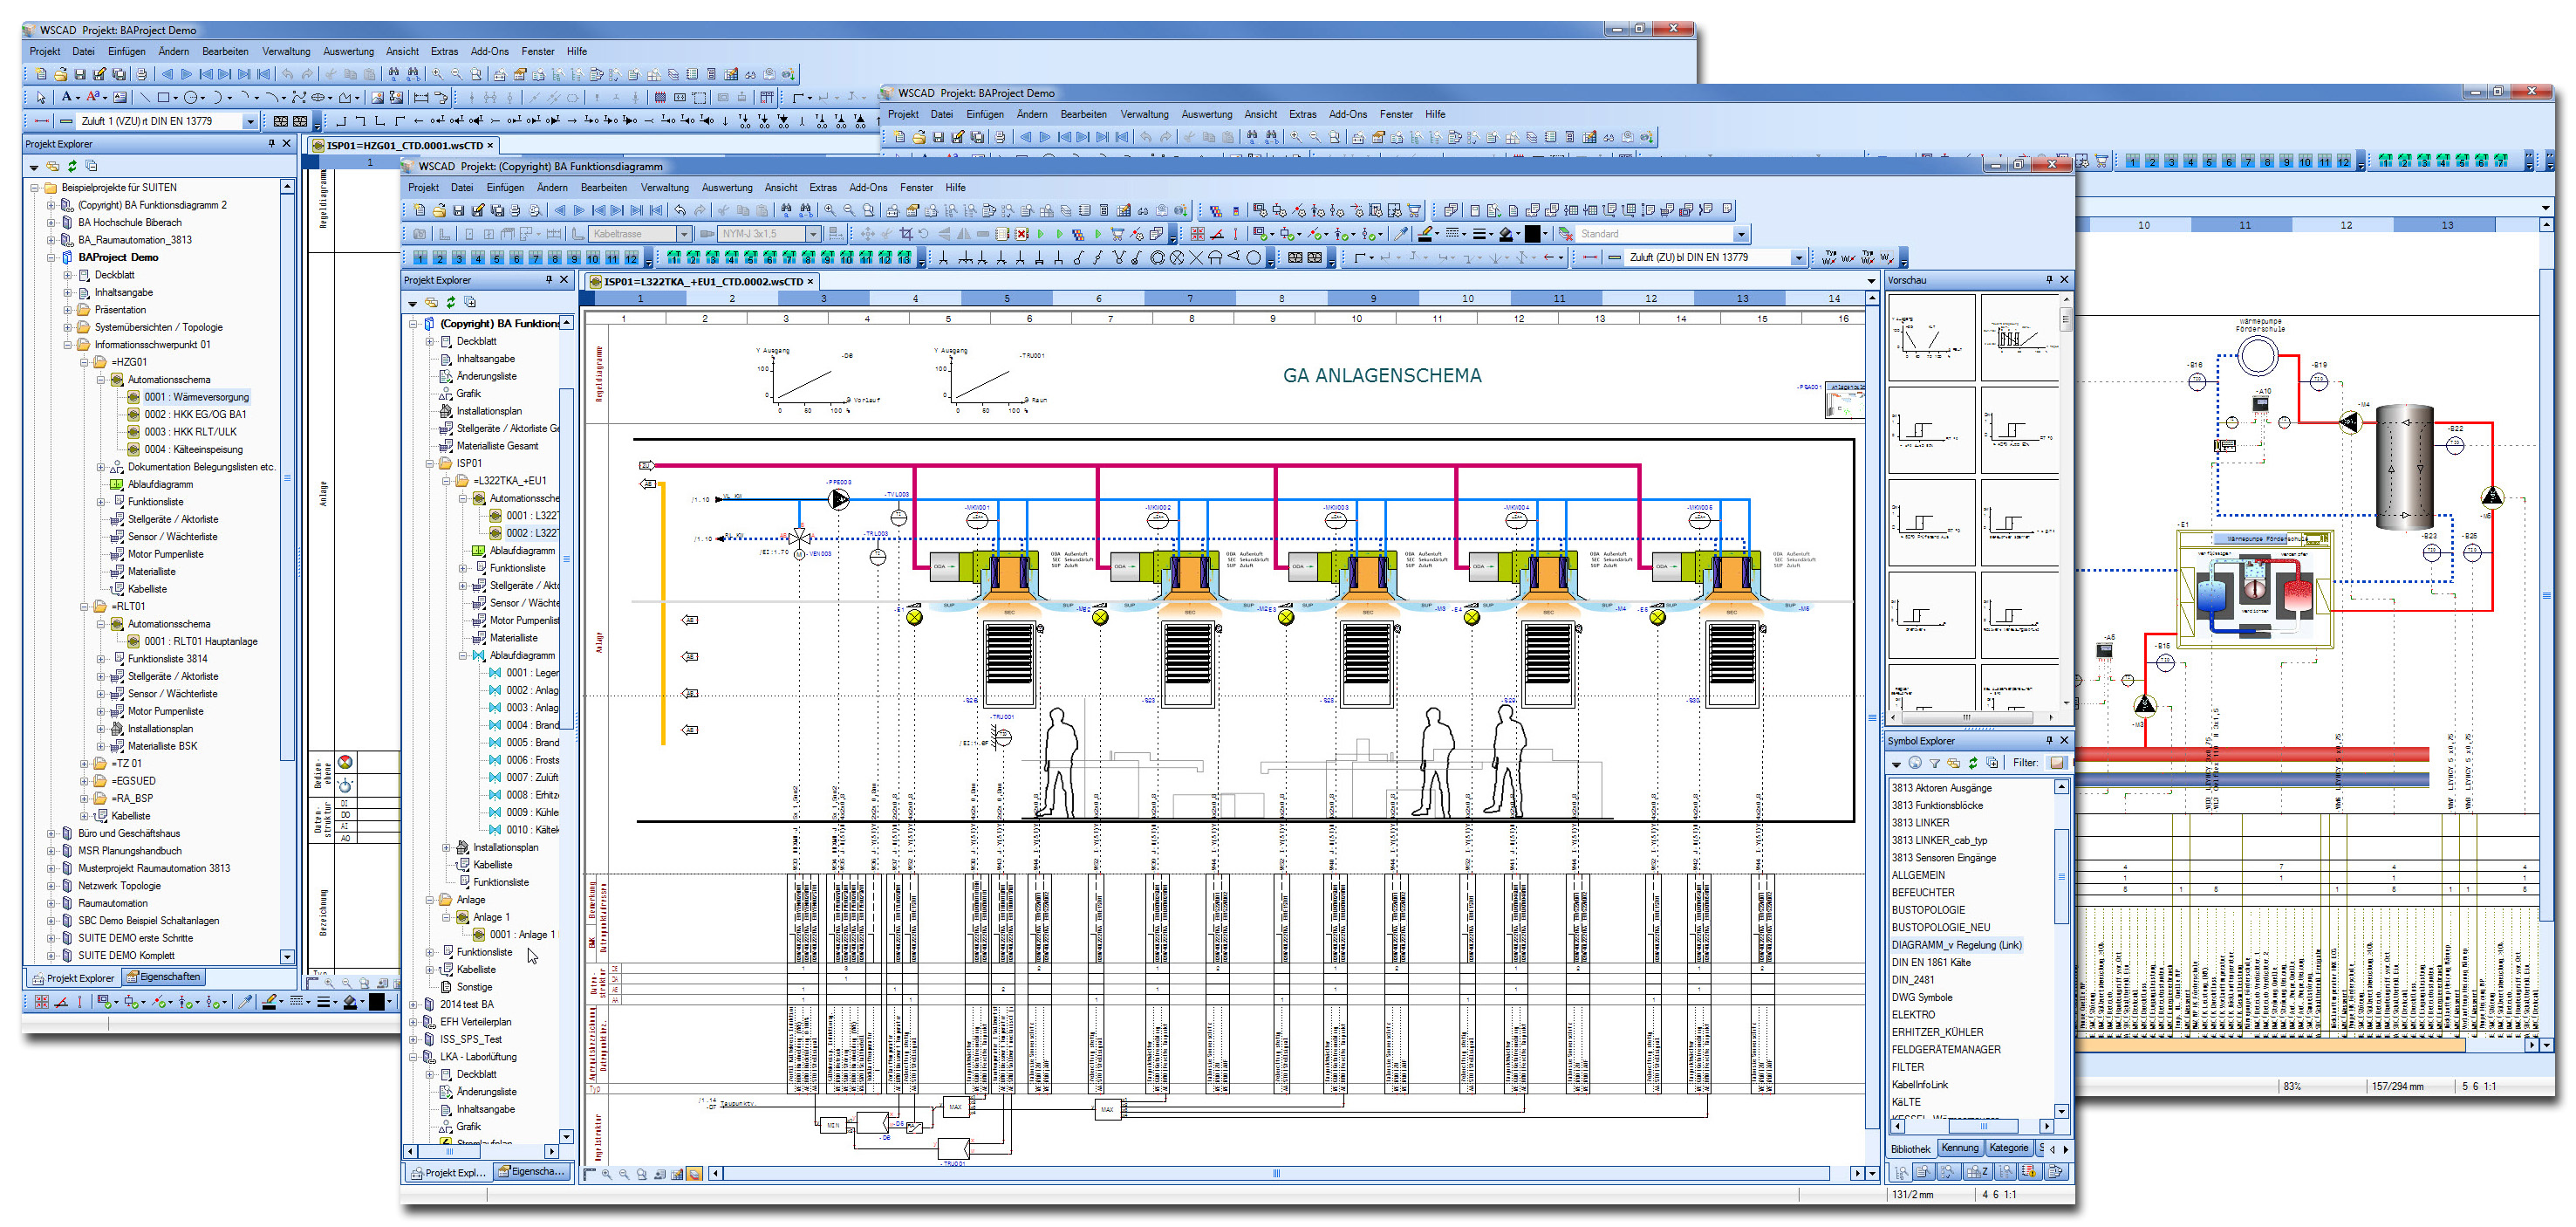This screenshot has width=2576, height=1227.
Task: Pin the Projekt Explorer panel open
Action: click(x=548, y=280)
